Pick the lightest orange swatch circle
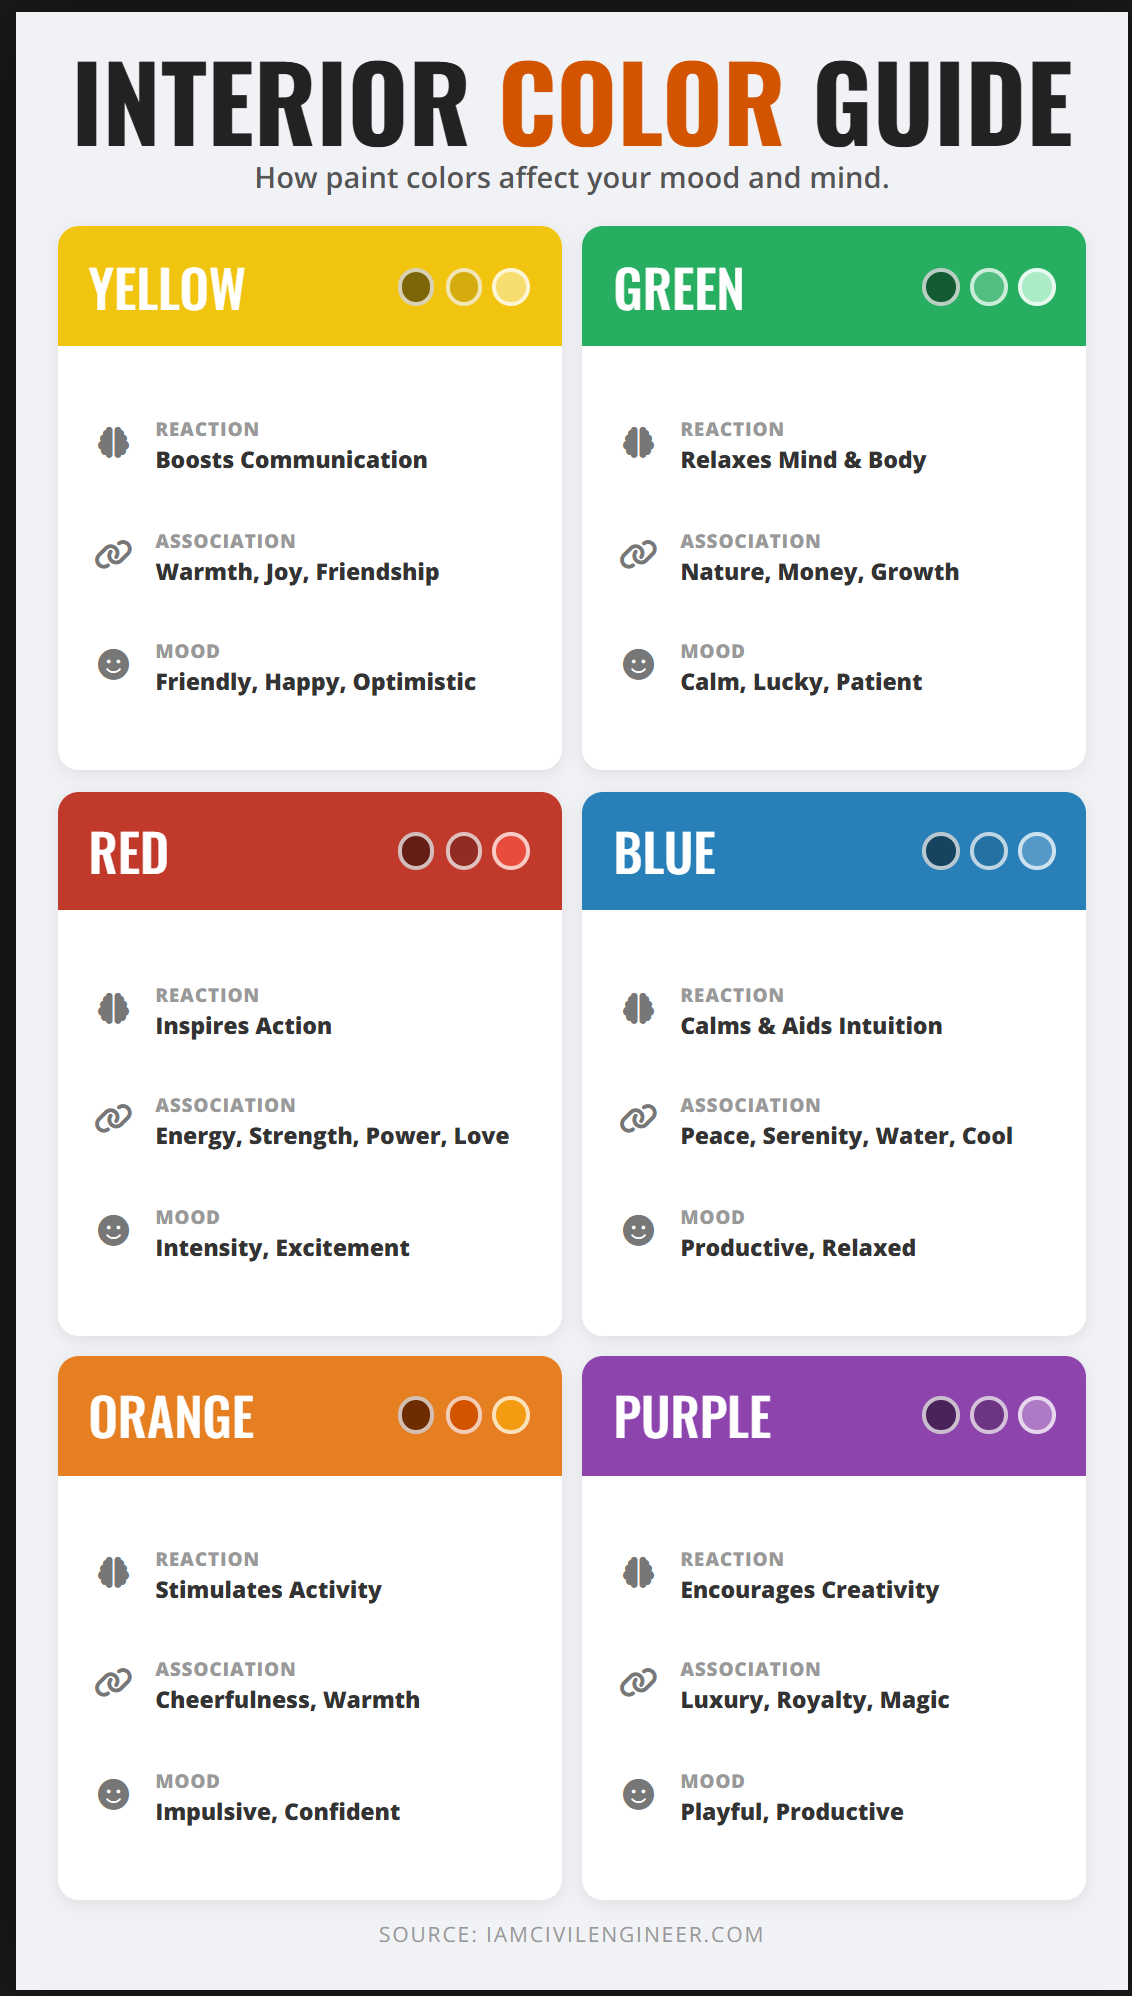1132x1996 pixels. [x=511, y=1415]
